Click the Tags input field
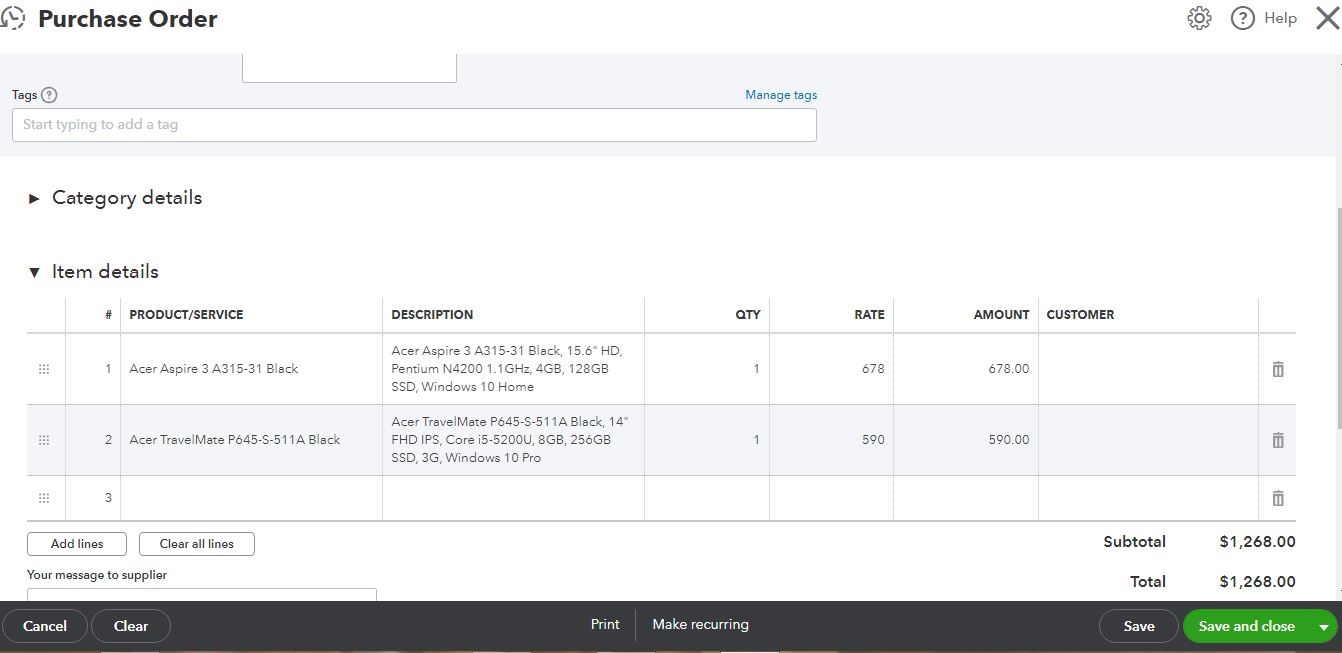 coord(414,125)
